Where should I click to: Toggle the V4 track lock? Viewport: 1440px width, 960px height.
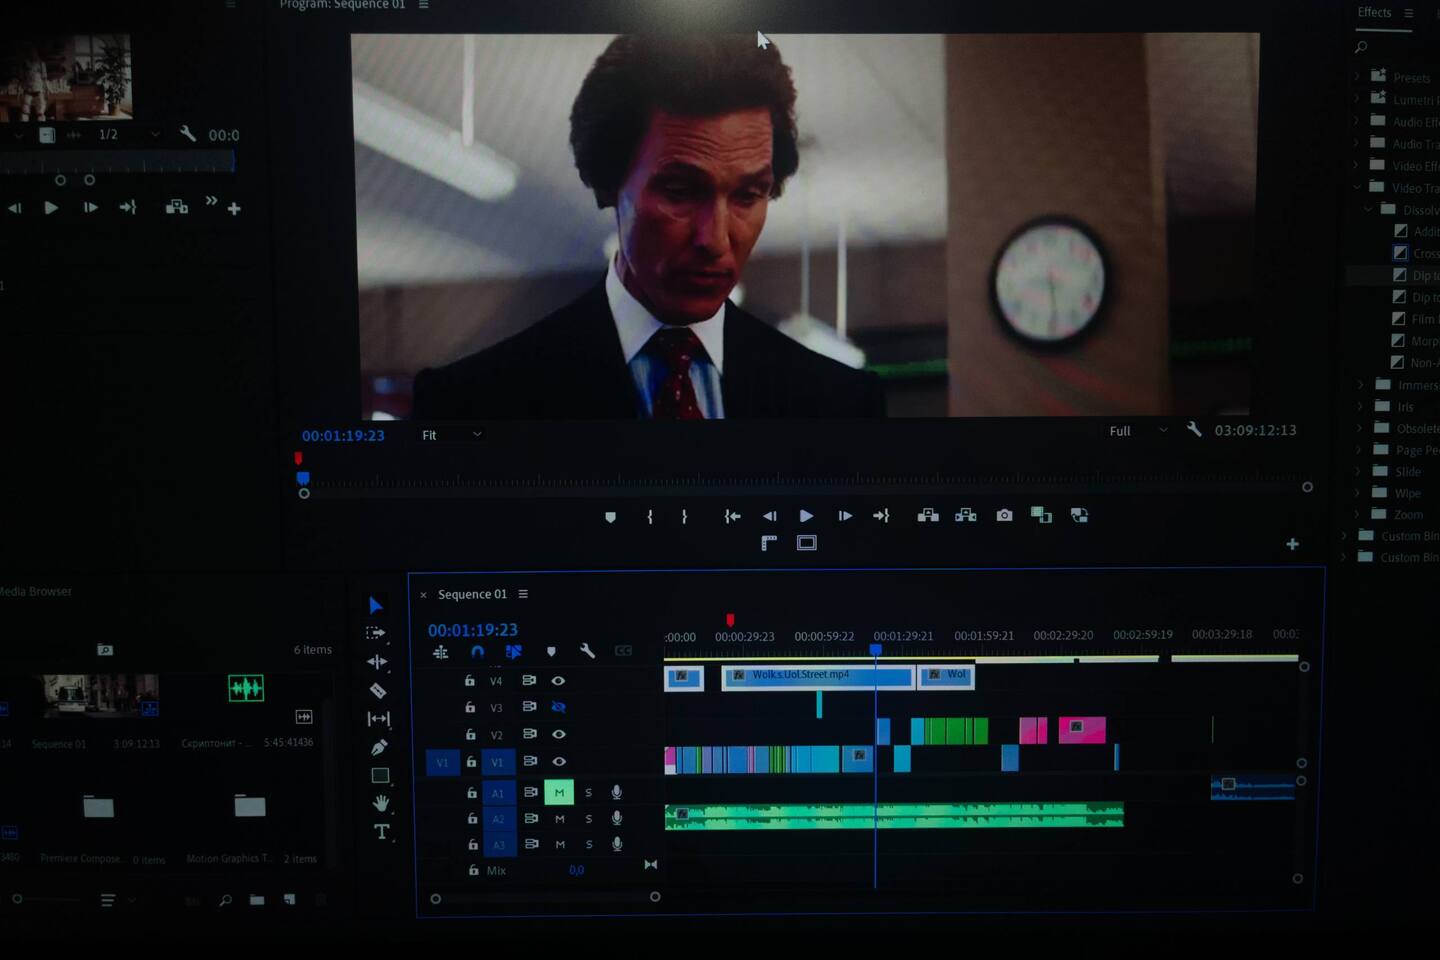[x=469, y=680]
